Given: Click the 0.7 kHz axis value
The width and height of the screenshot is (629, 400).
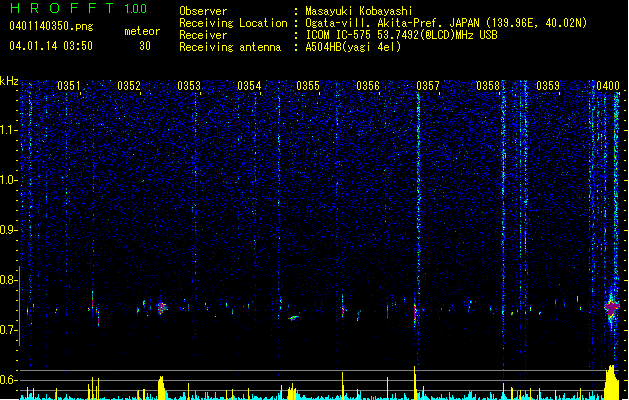Looking at the screenshot, I should 9,330.
